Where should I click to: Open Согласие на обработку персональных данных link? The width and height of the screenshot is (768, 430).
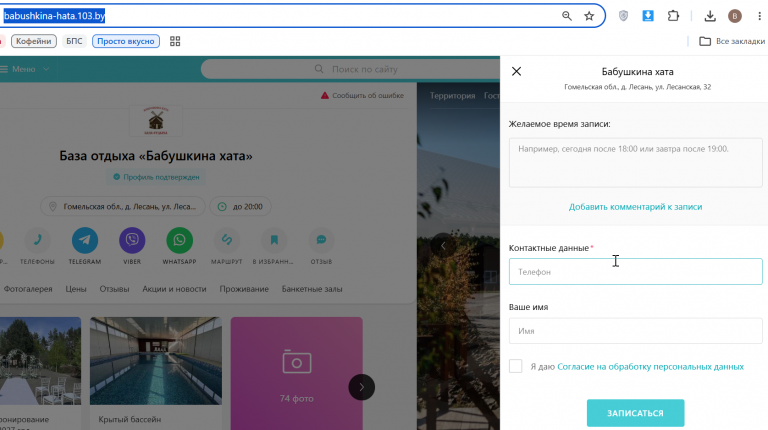click(x=650, y=366)
